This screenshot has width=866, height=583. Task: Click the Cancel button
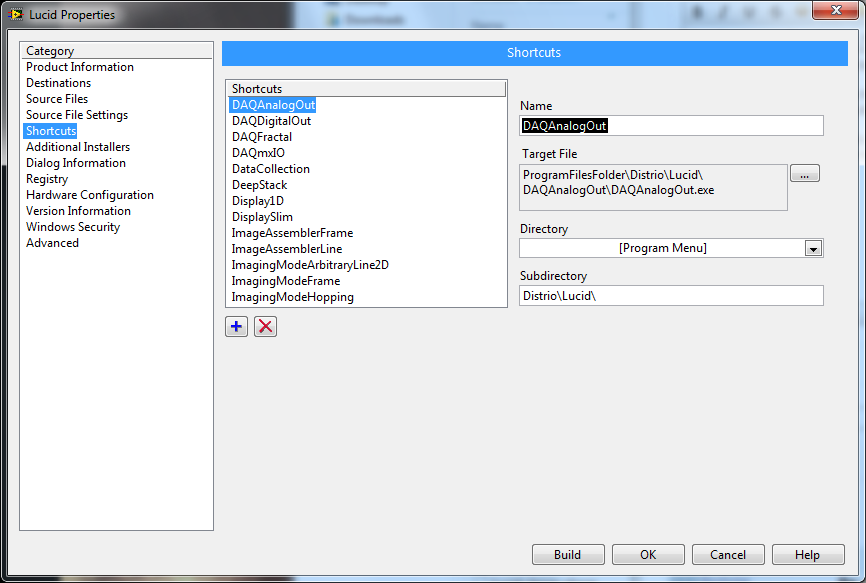coord(728,555)
